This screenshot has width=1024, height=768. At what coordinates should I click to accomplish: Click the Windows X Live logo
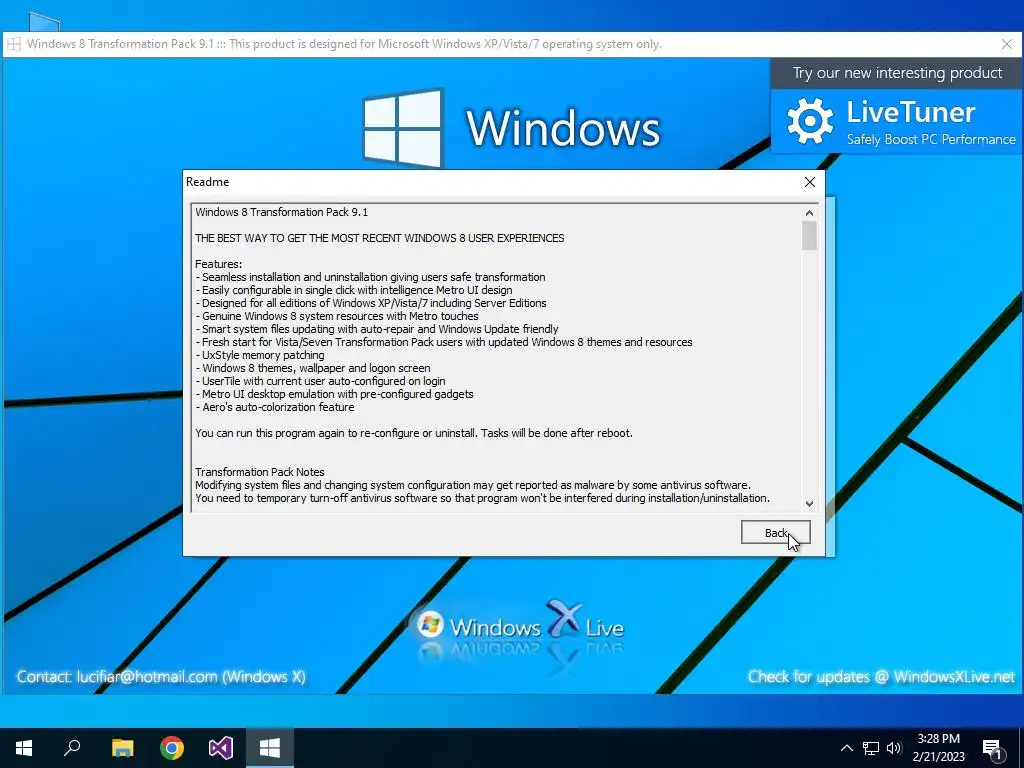coord(520,626)
